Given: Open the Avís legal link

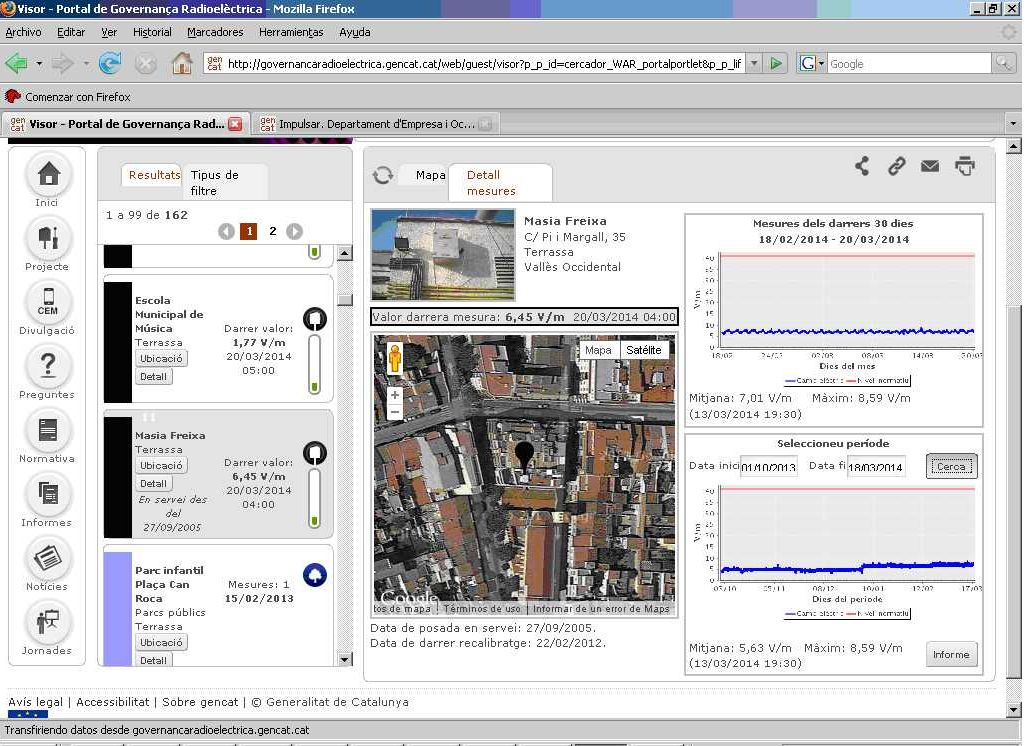Looking at the screenshot, I should (x=35, y=702).
